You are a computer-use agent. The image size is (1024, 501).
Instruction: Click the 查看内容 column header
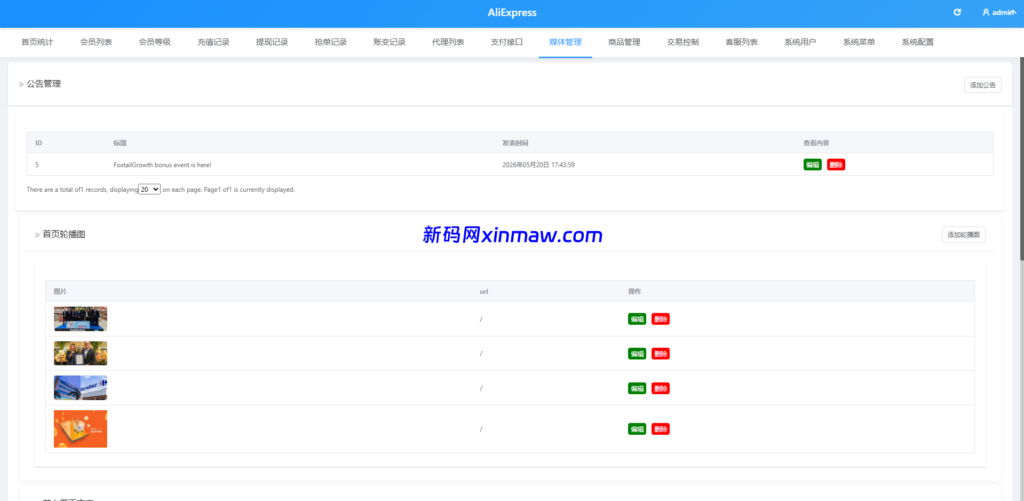point(816,142)
